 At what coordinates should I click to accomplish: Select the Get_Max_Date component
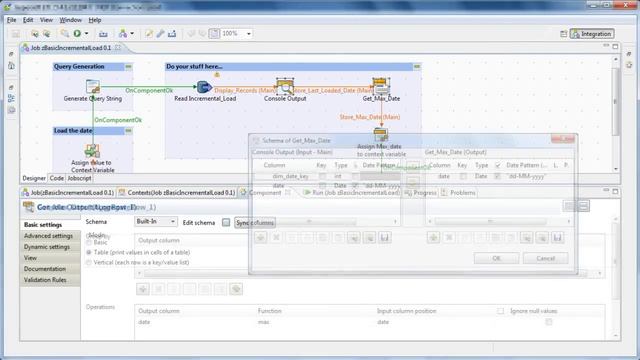point(381,87)
